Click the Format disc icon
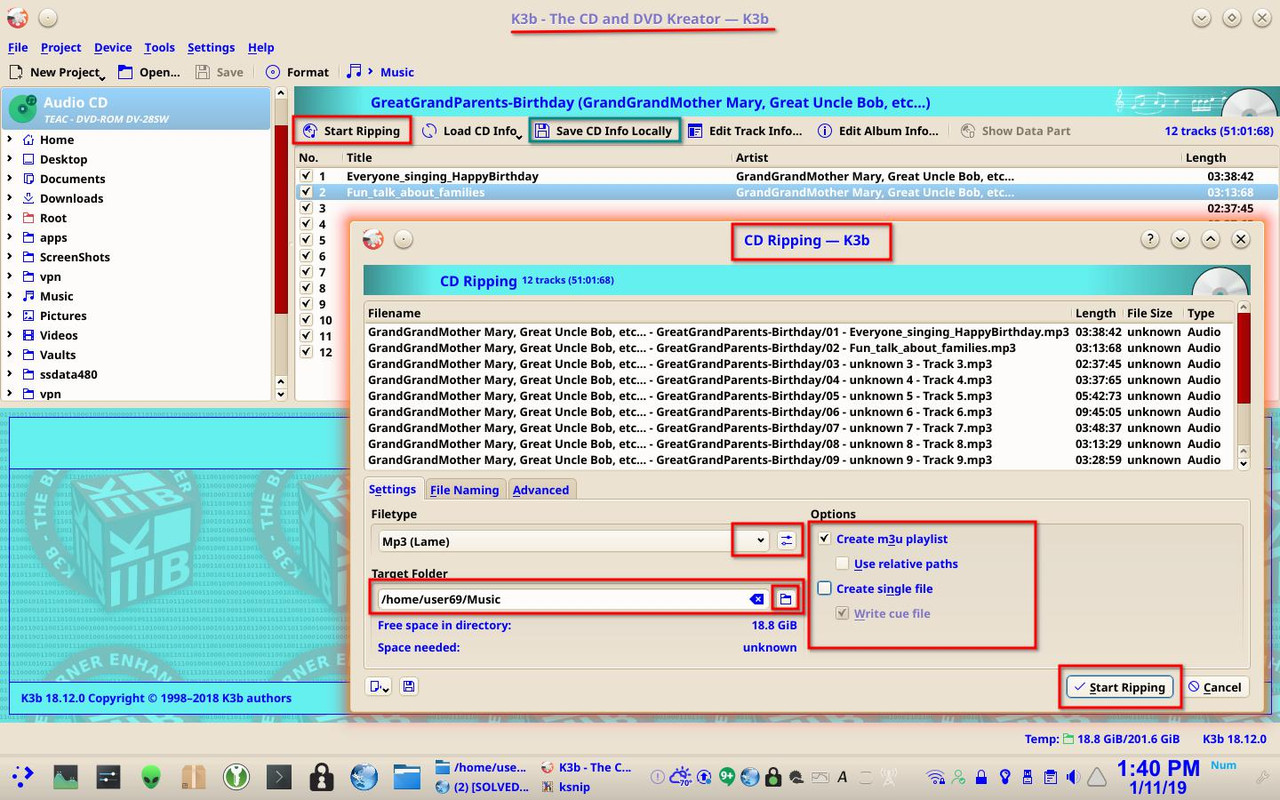Image resolution: width=1280 pixels, height=800 pixels. click(273, 72)
